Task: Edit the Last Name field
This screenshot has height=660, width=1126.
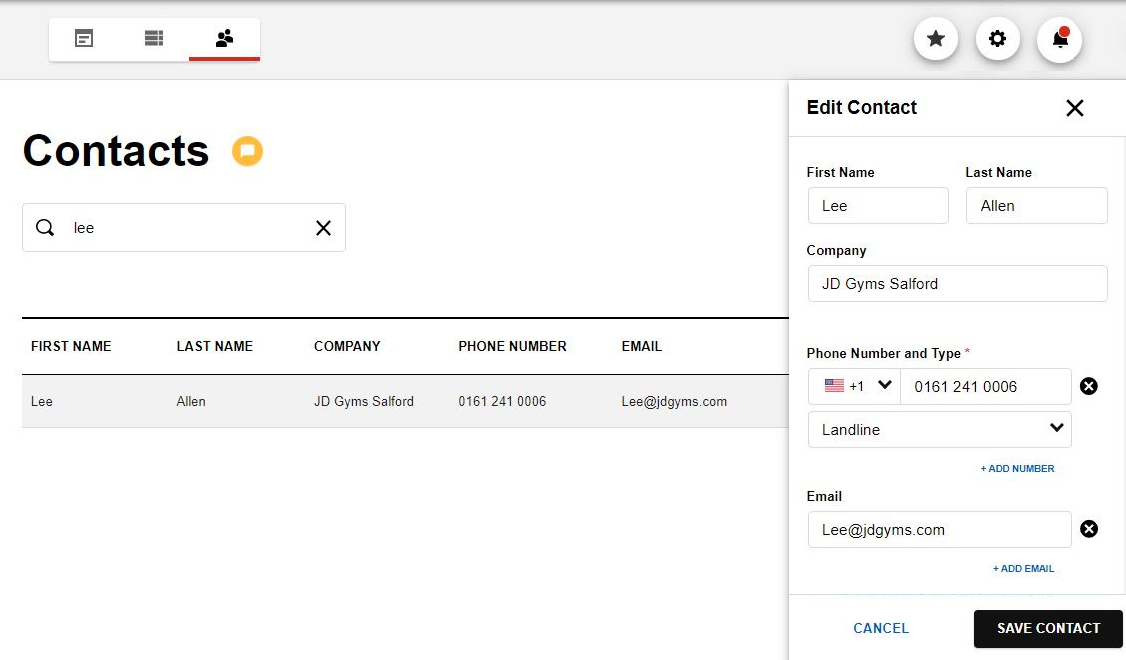Action: [x=1036, y=205]
